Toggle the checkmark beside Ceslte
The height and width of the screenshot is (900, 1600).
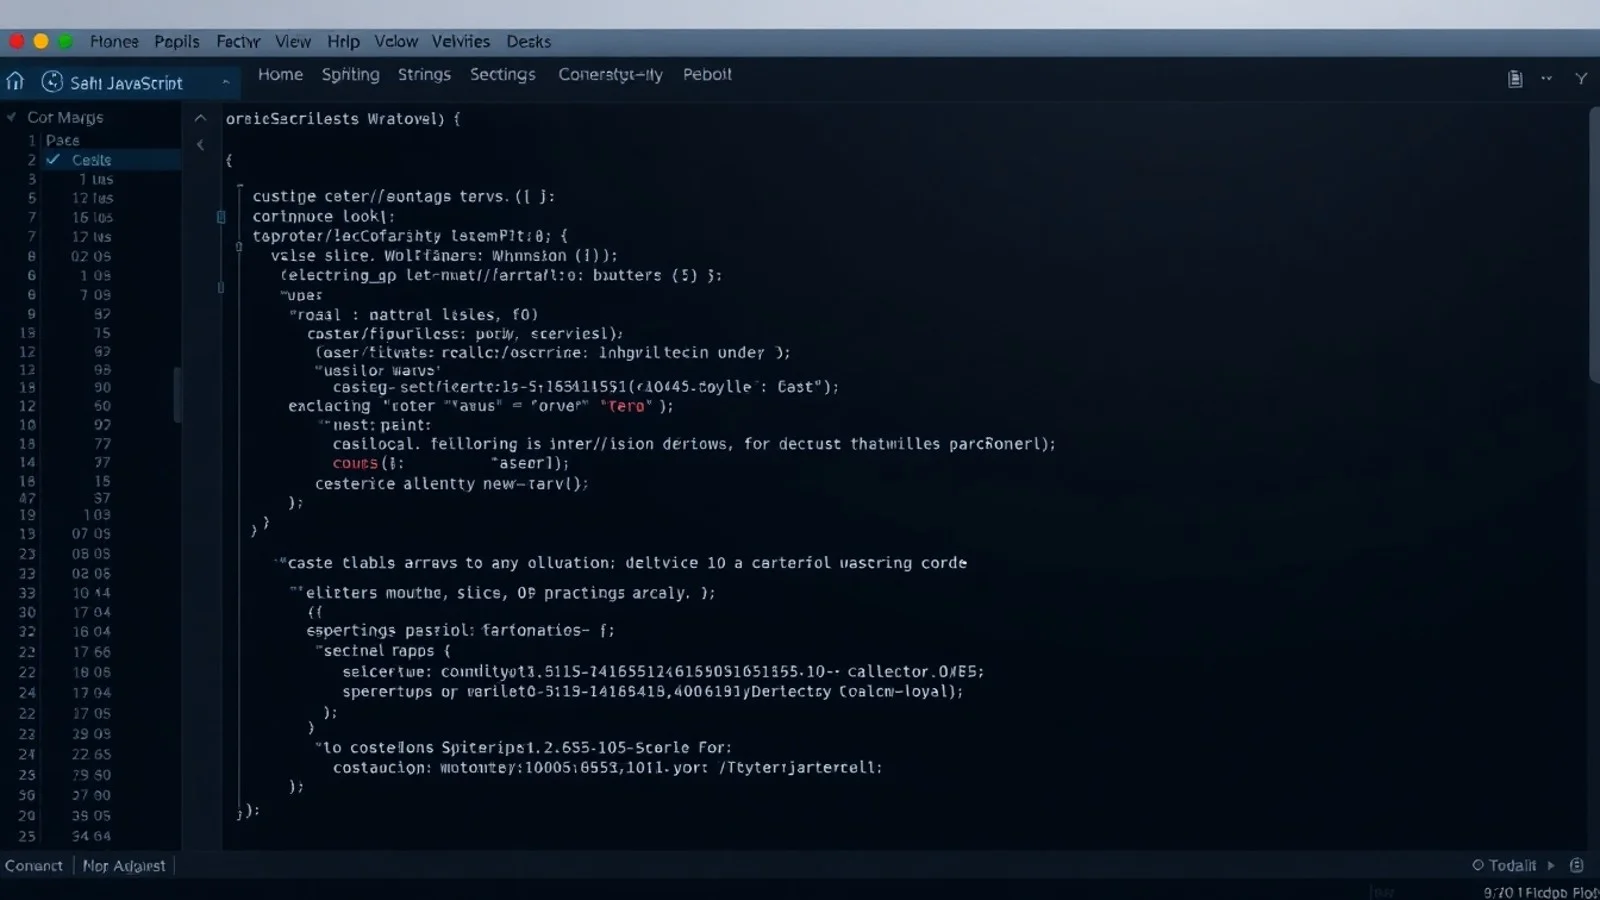(x=53, y=159)
